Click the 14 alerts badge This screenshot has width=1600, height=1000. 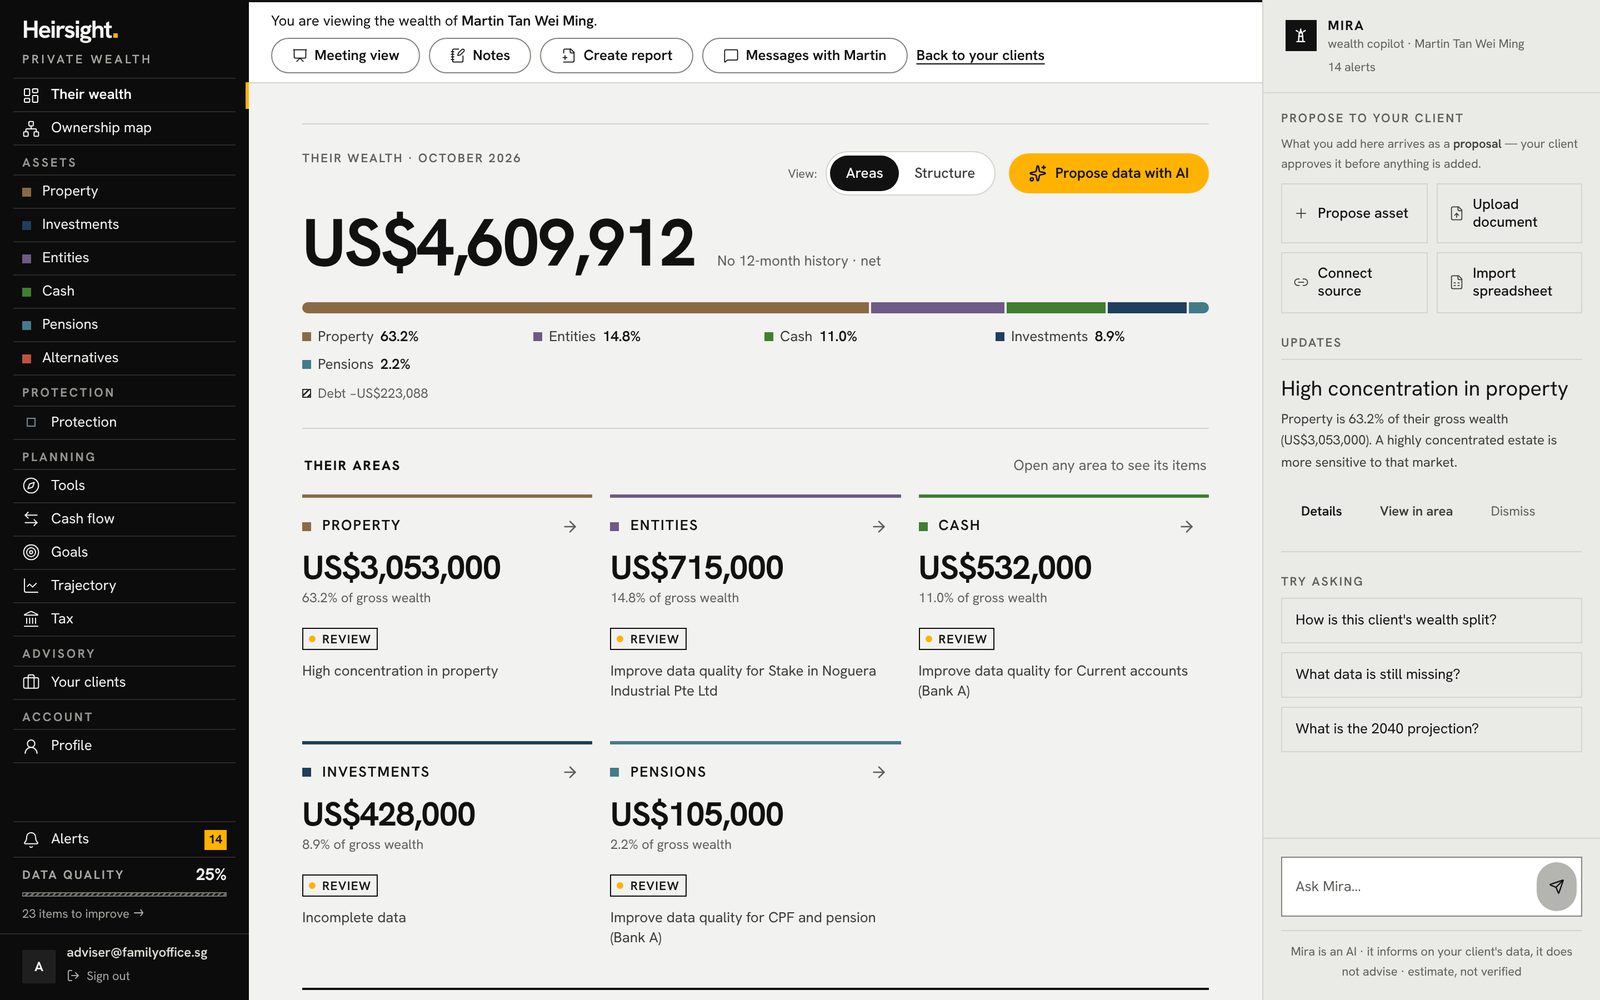click(x=215, y=839)
